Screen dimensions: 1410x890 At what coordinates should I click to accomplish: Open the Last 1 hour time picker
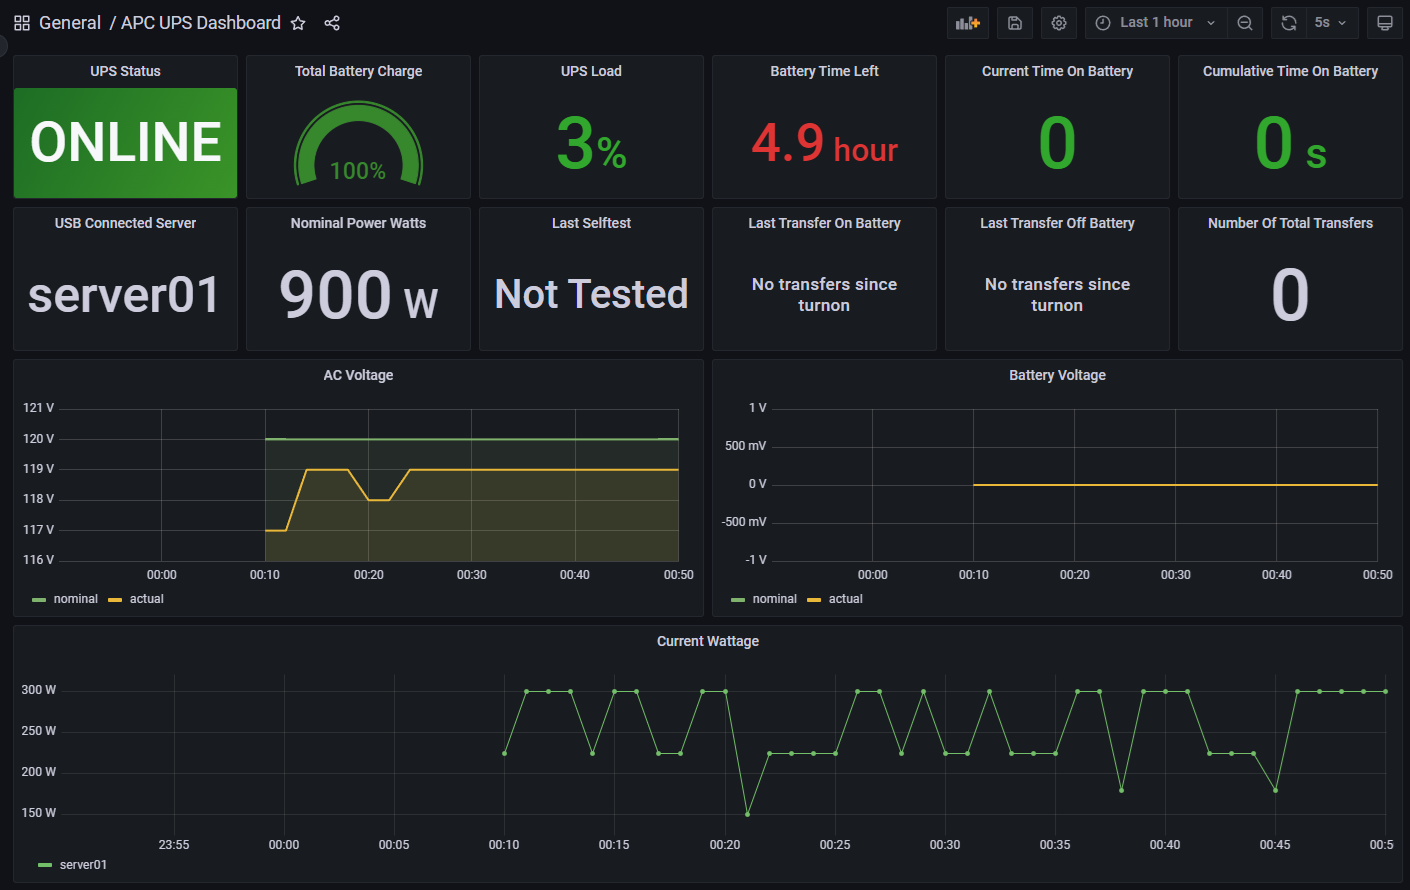1156,23
